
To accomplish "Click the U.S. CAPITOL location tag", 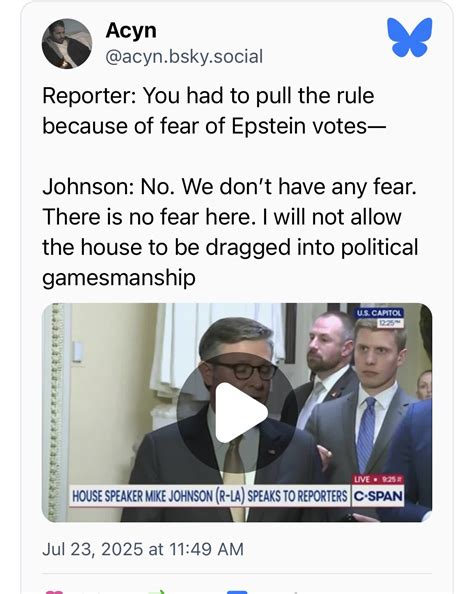I will (379, 313).
